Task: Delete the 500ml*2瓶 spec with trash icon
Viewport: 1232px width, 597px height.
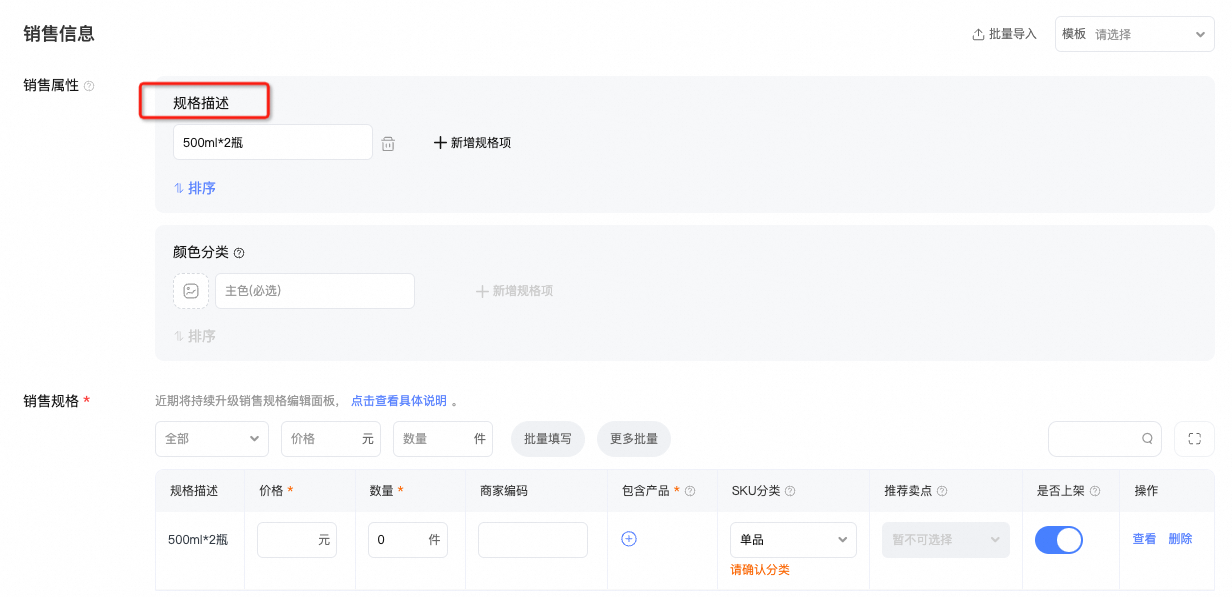Action: tap(388, 144)
